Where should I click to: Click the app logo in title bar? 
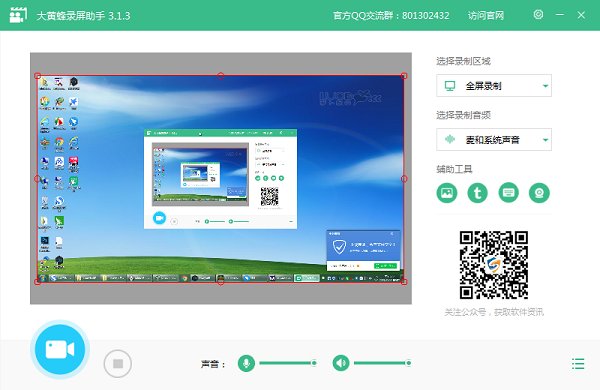(x=18, y=15)
